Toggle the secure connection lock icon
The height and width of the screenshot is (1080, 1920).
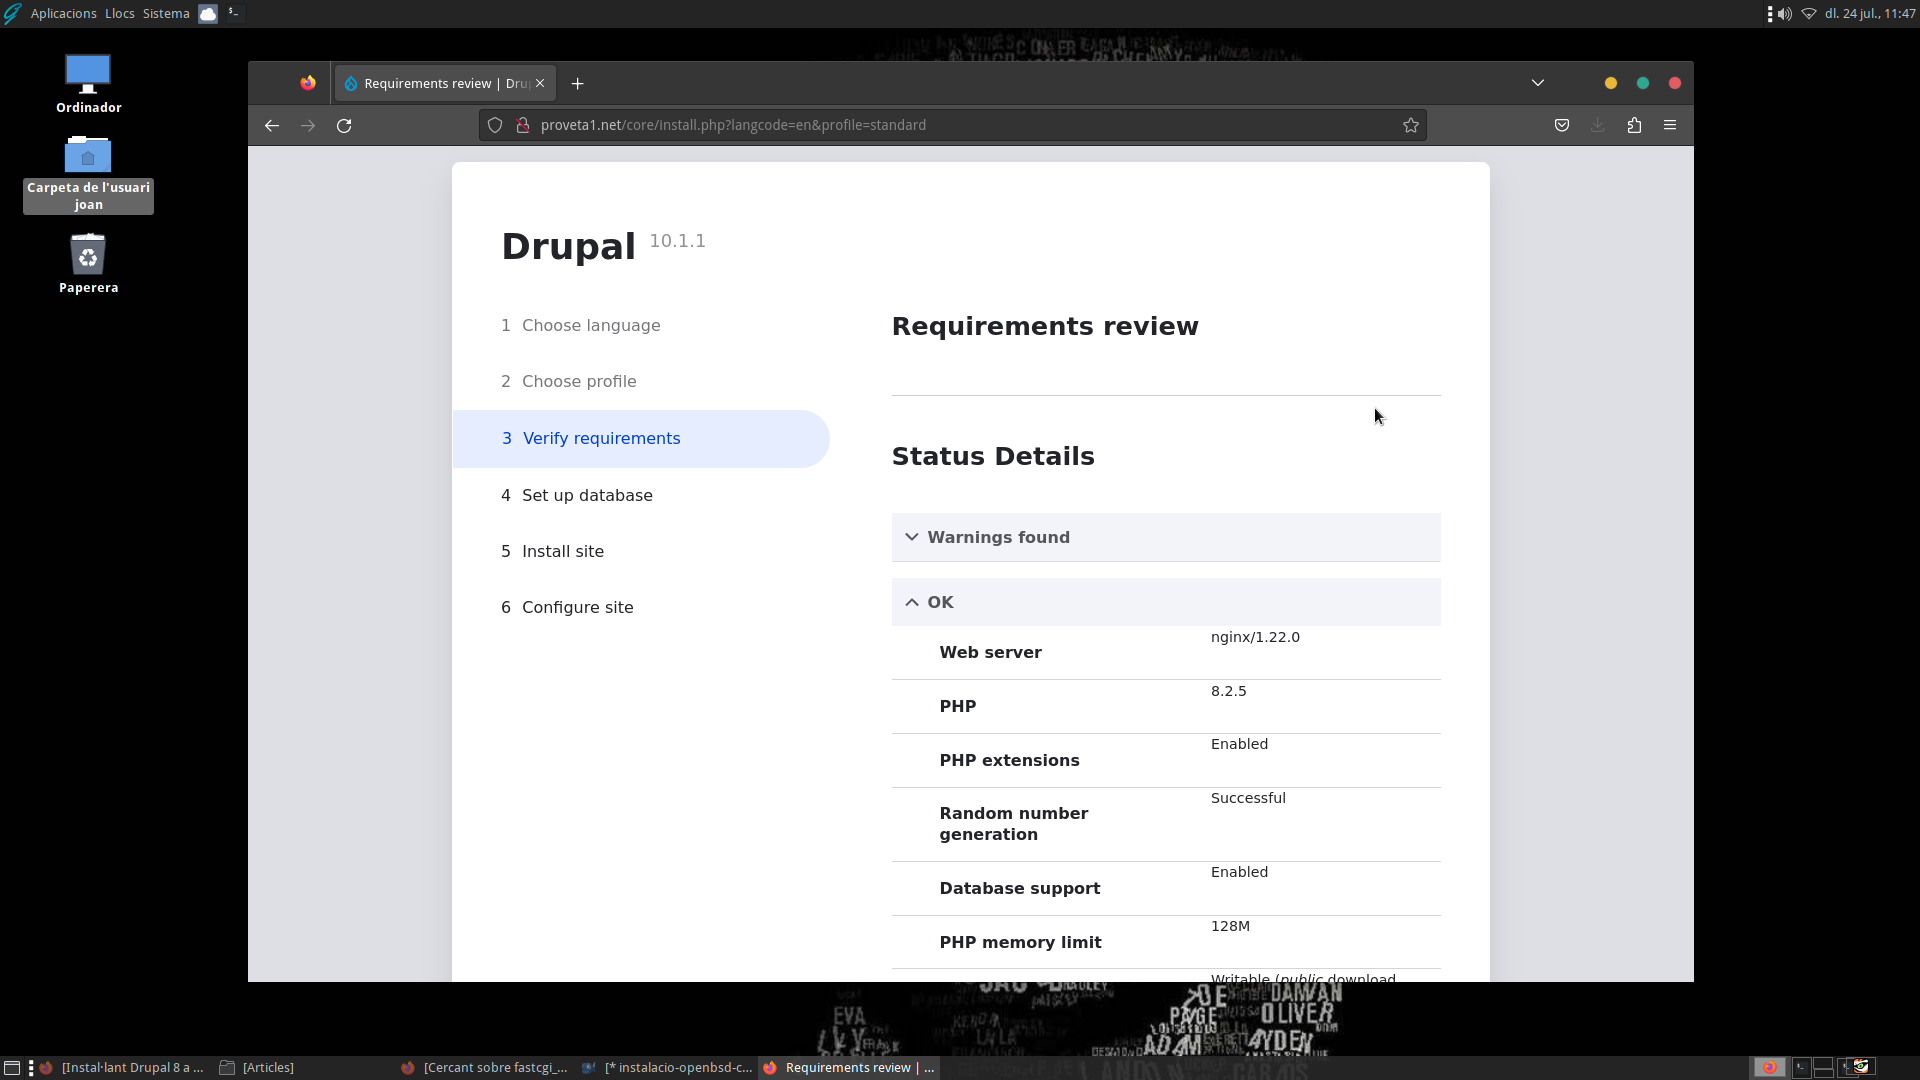click(525, 124)
